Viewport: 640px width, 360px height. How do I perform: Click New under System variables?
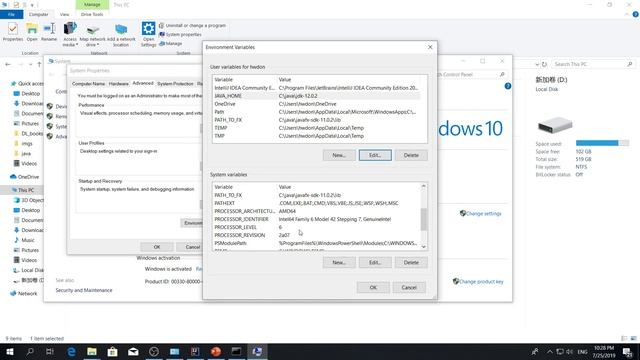339,262
